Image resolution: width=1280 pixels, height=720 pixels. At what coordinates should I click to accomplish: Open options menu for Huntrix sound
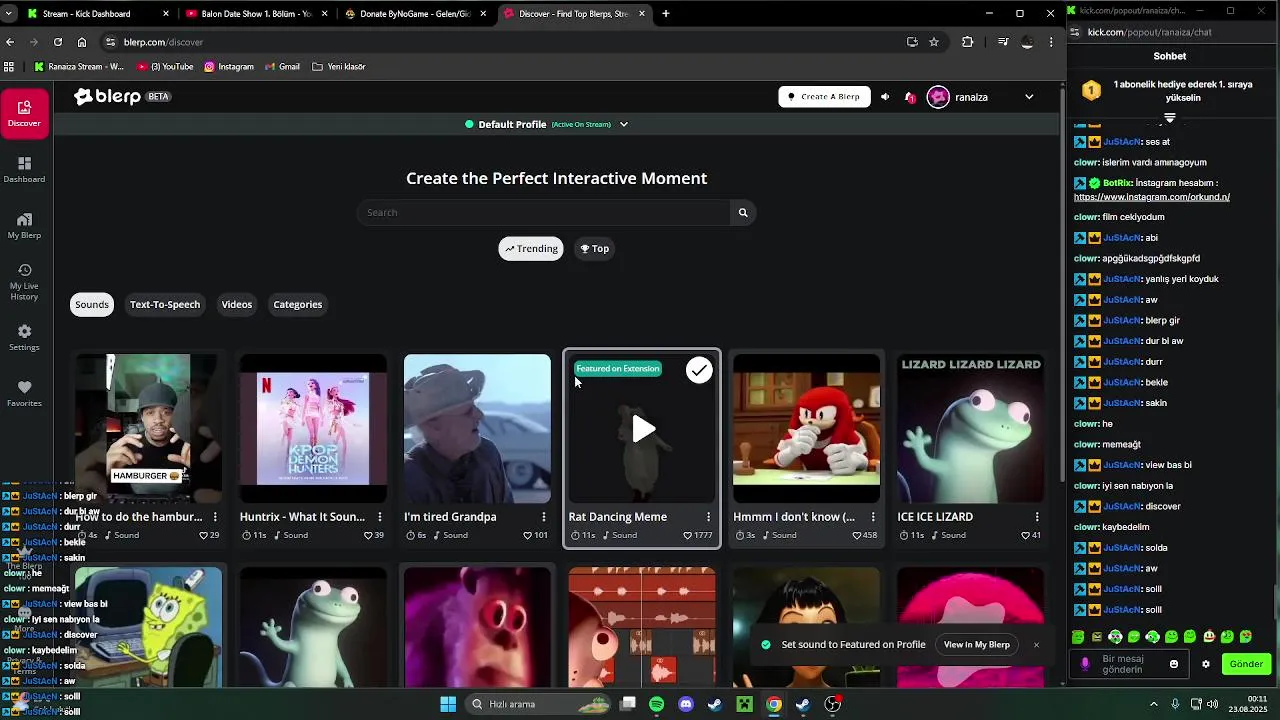pos(379,517)
